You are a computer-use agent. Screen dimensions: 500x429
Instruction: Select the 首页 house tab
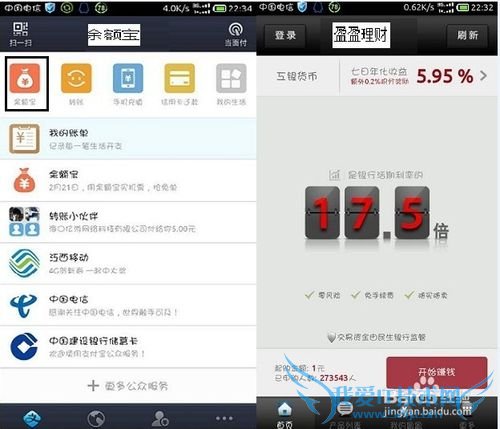click(x=285, y=415)
